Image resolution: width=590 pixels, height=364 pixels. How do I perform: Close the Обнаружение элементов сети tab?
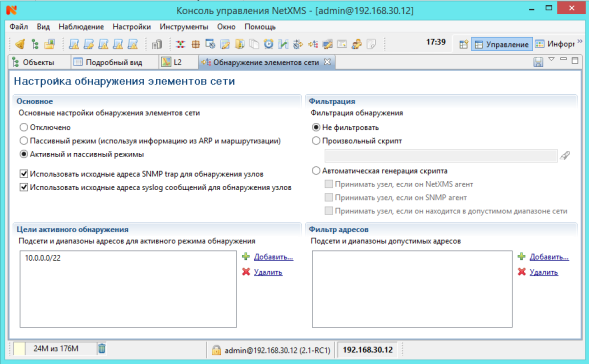tap(328, 62)
